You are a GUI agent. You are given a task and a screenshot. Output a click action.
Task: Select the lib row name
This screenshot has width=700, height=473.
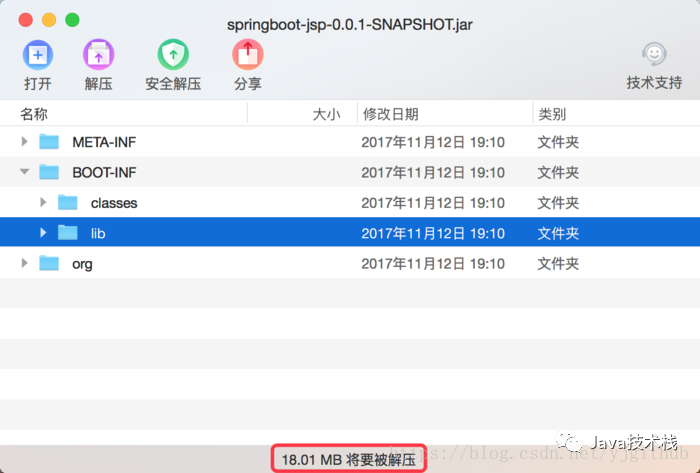pos(98,233)
